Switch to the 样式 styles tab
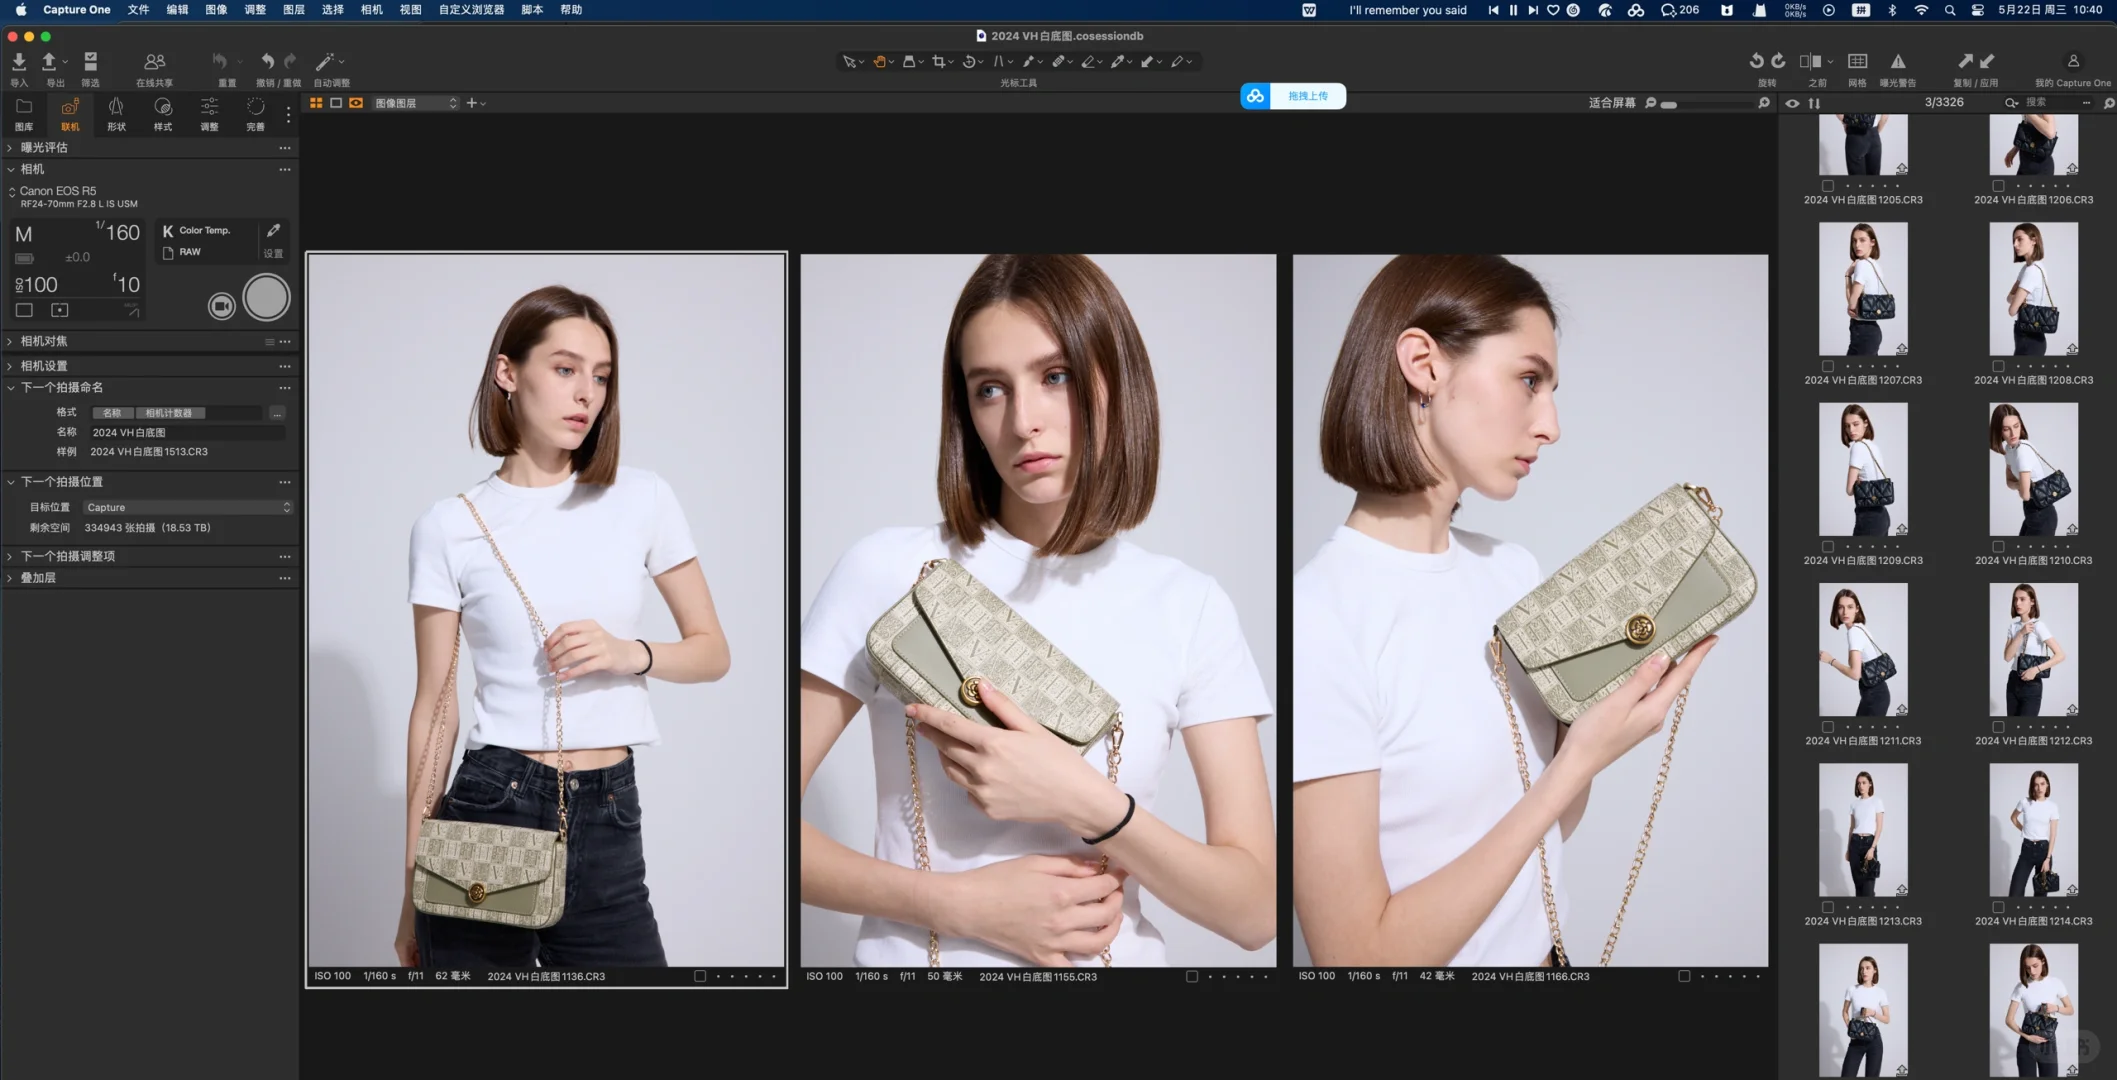2117x1080 pixels. click(162, 114)
